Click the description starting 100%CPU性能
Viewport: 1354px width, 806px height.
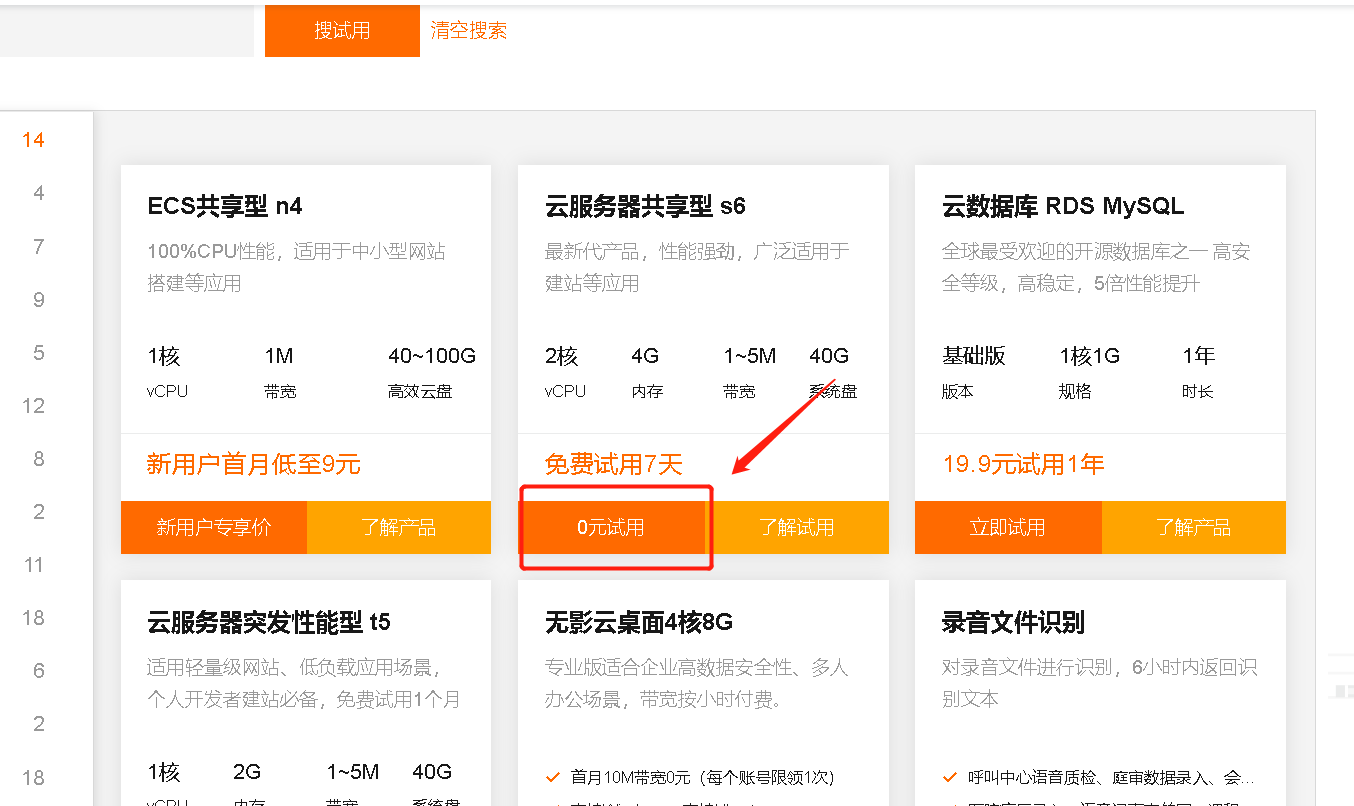(296, 267)
